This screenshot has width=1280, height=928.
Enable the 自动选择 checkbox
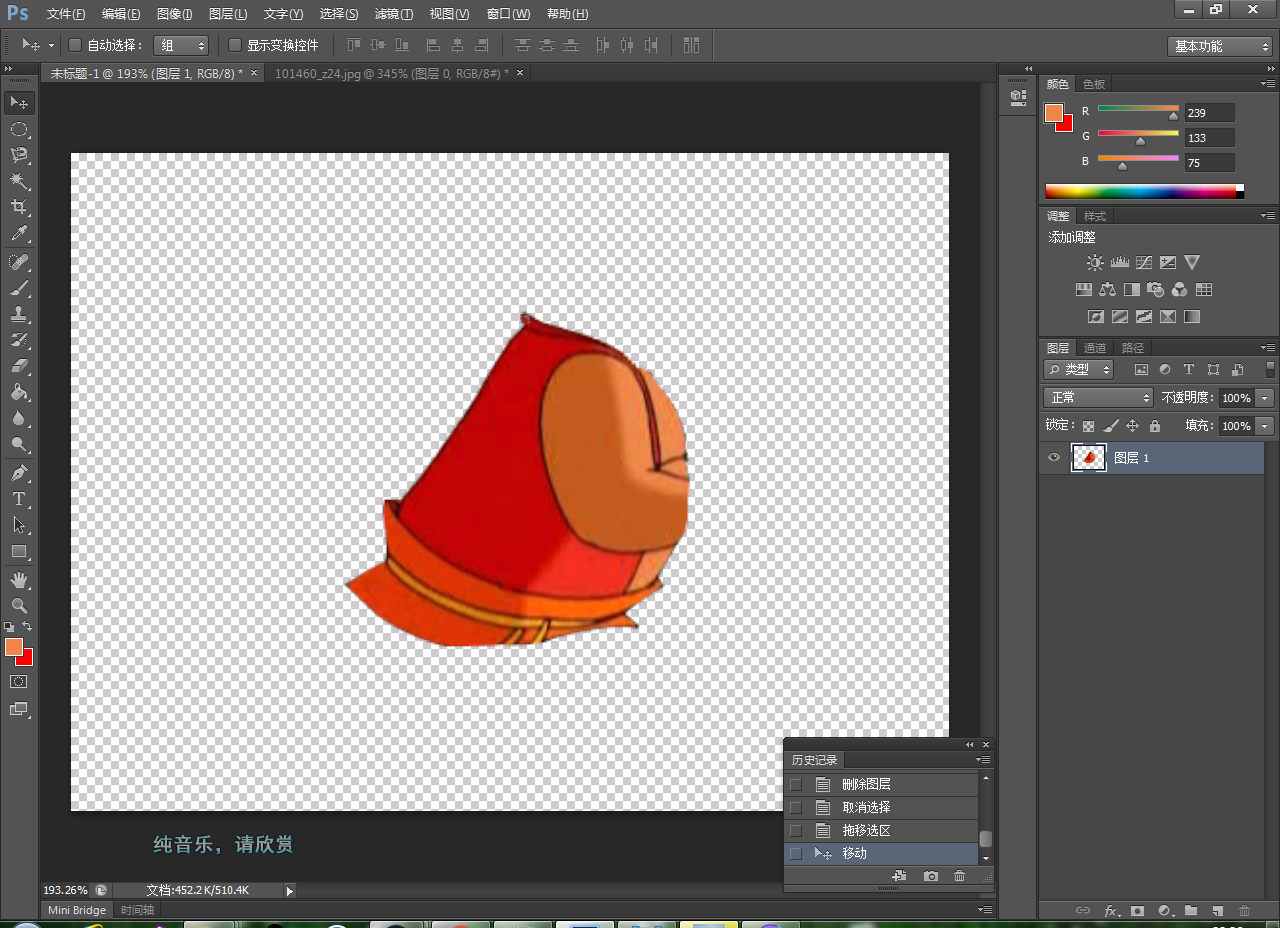75,45
